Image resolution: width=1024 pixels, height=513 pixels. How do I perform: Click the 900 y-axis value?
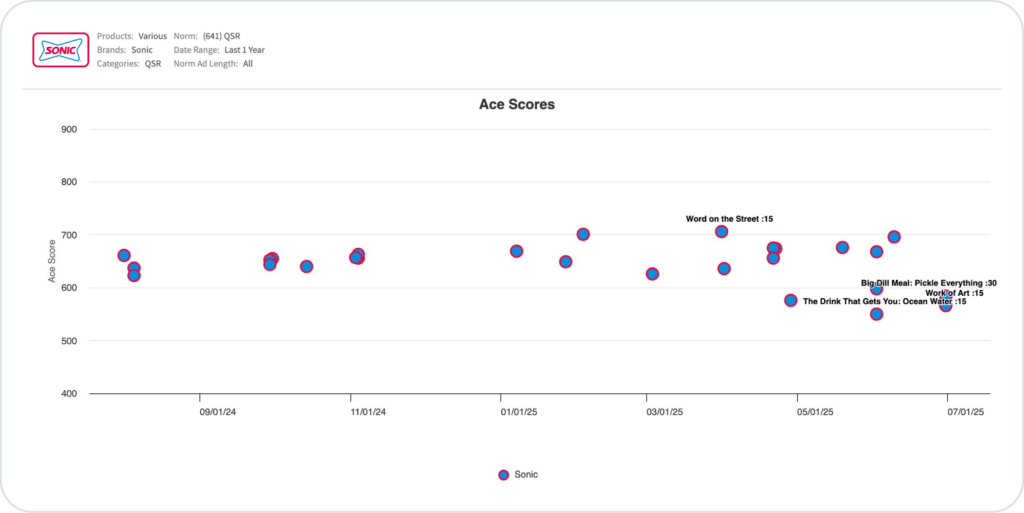[71, 129]
